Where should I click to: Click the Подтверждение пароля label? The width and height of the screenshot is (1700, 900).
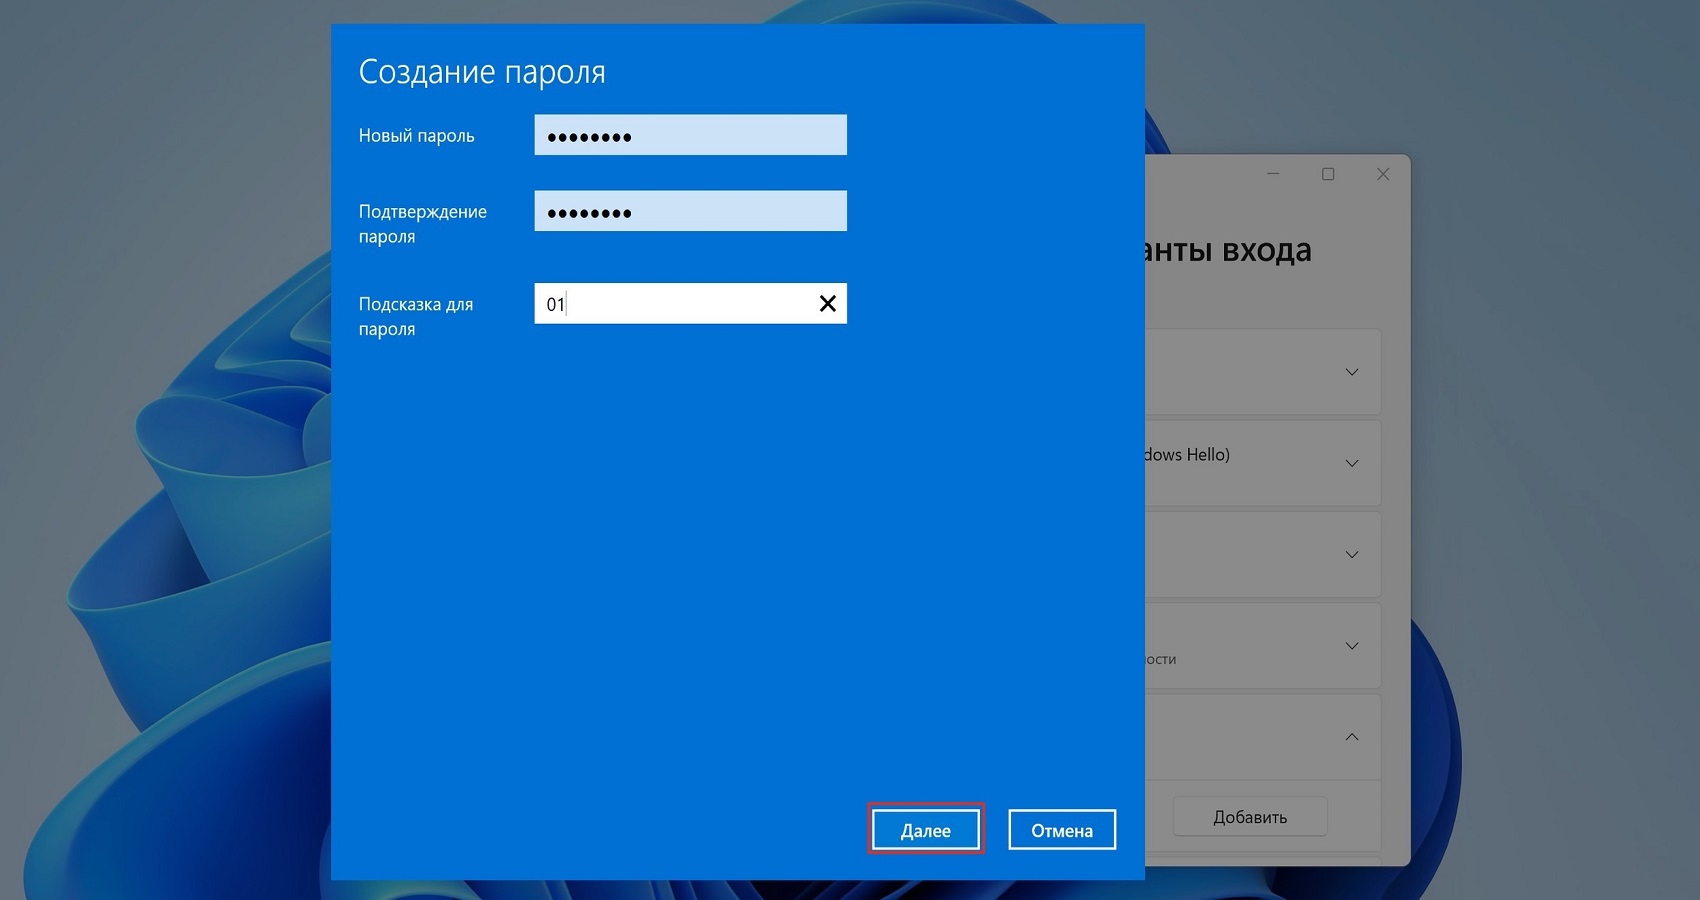[423, 224]
